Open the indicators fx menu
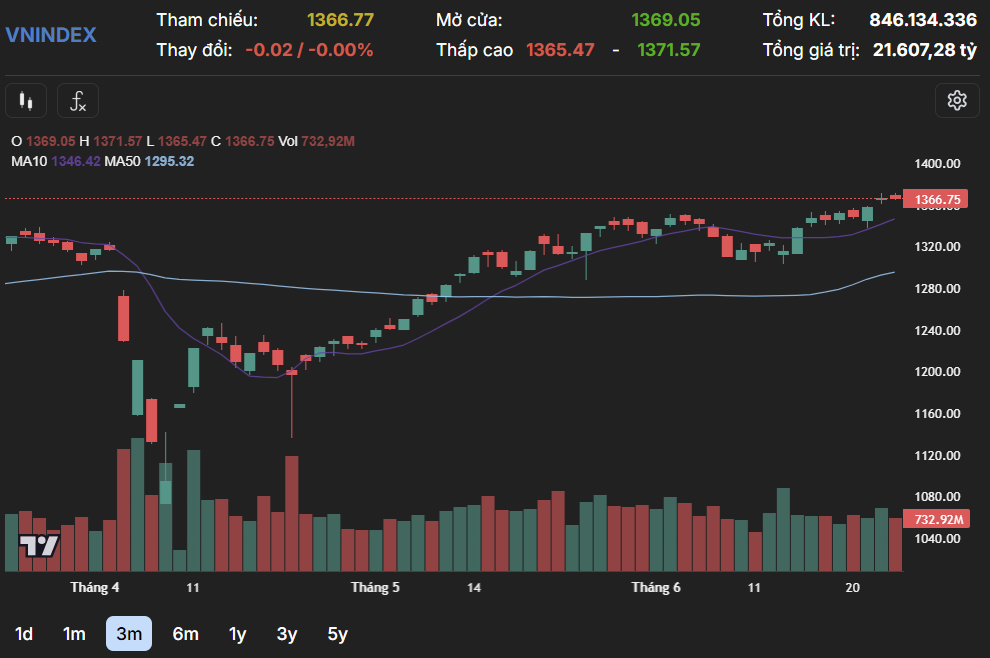 click(78, 101)
